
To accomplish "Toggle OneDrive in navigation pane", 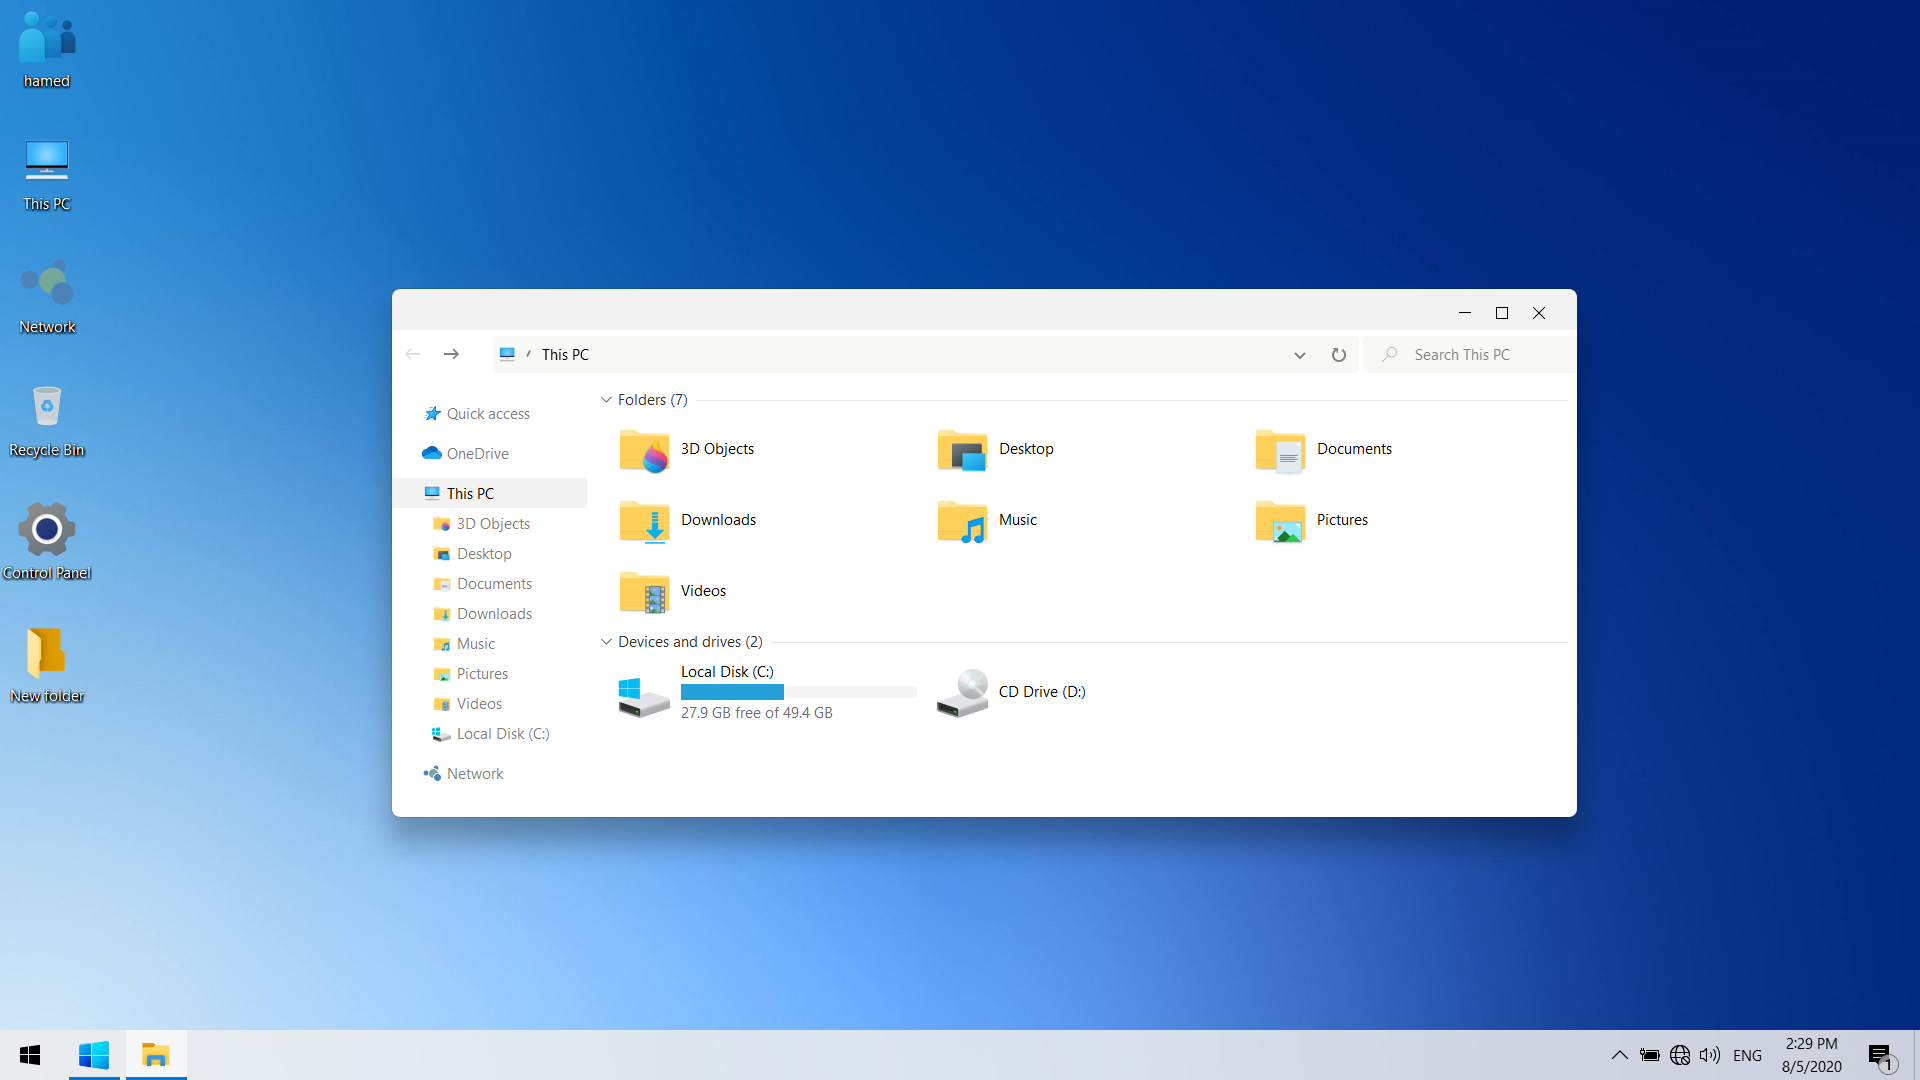I will [x=477, y=452].
